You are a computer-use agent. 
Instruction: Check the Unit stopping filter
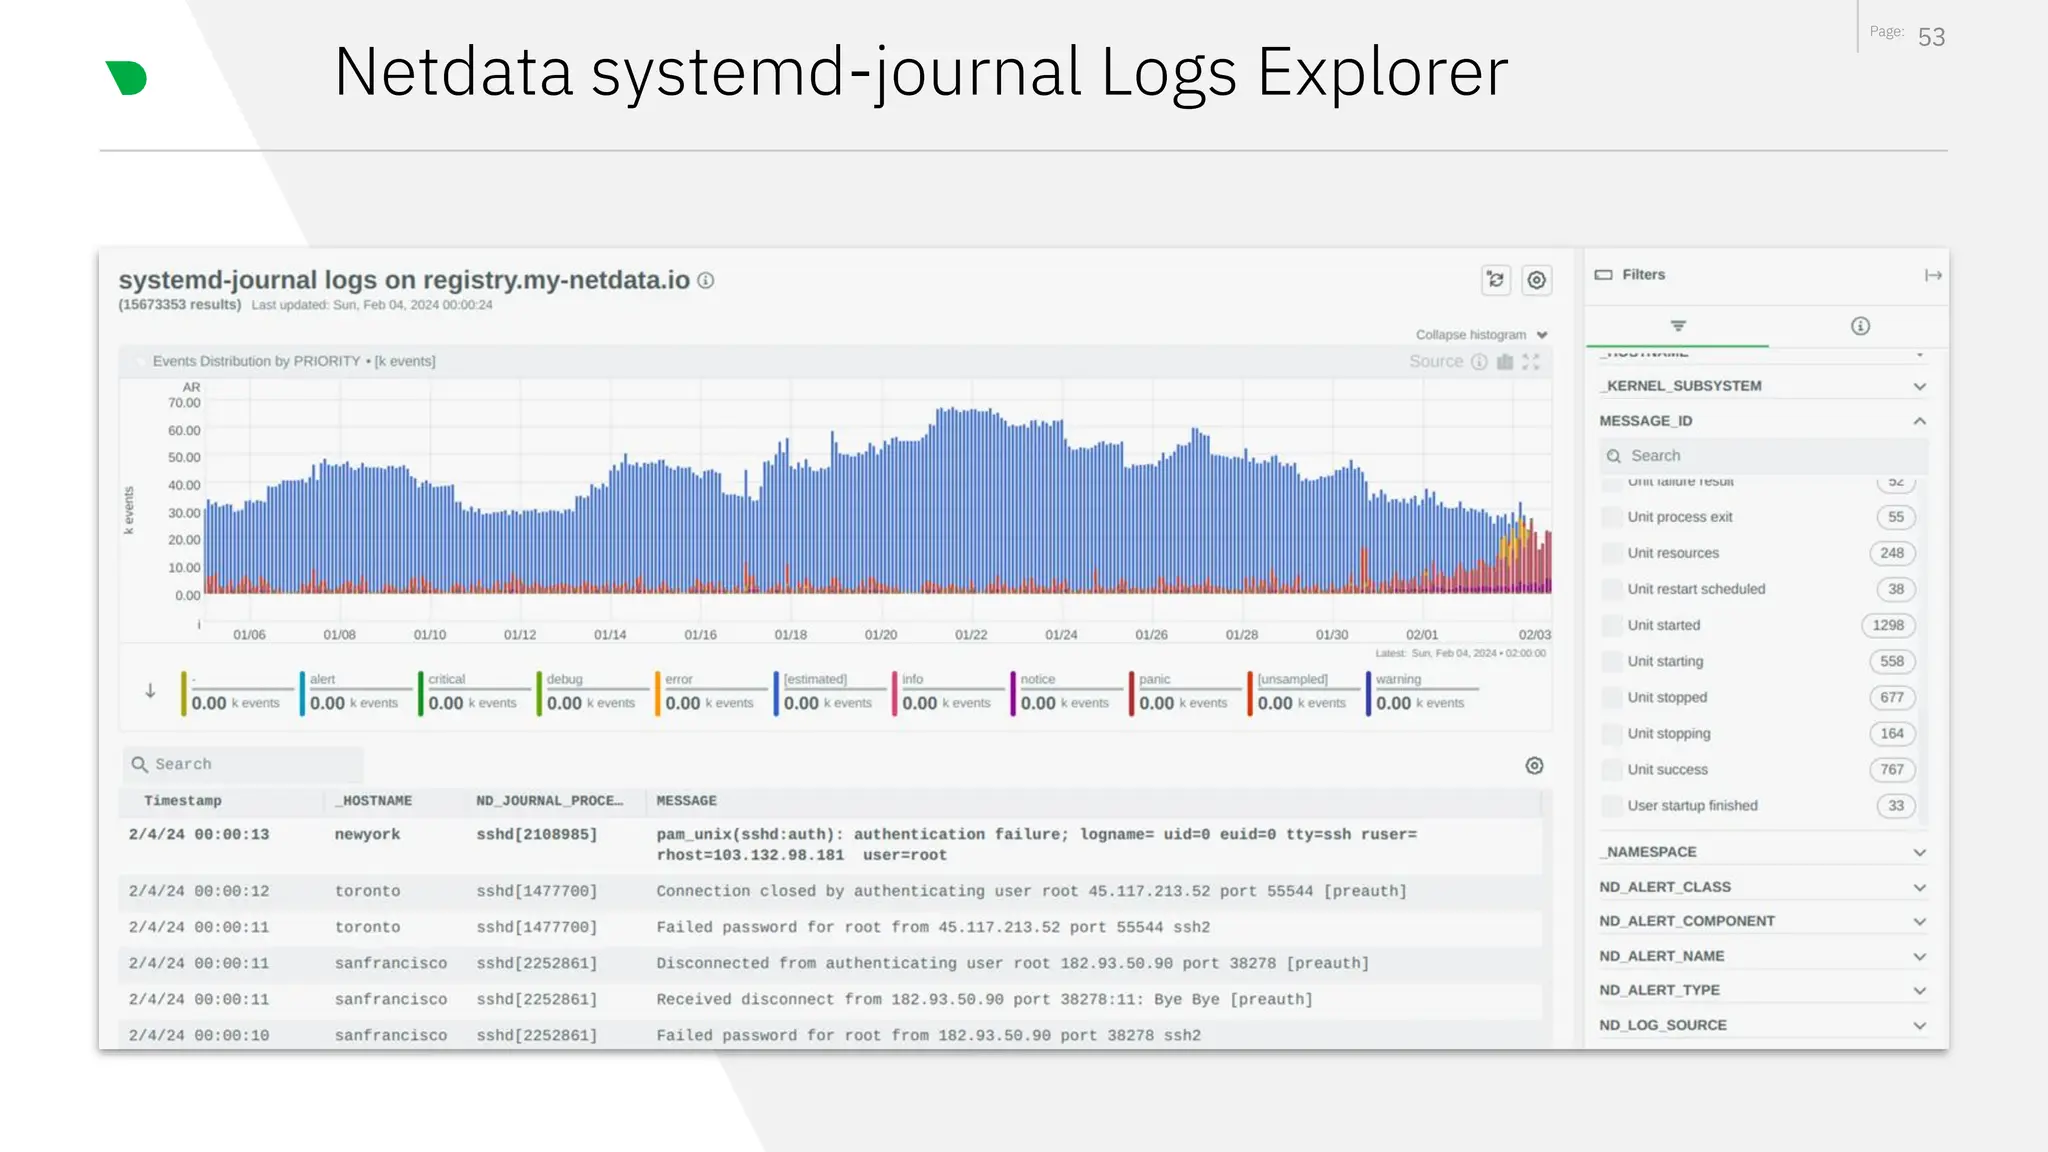[x=1611, y=733]
